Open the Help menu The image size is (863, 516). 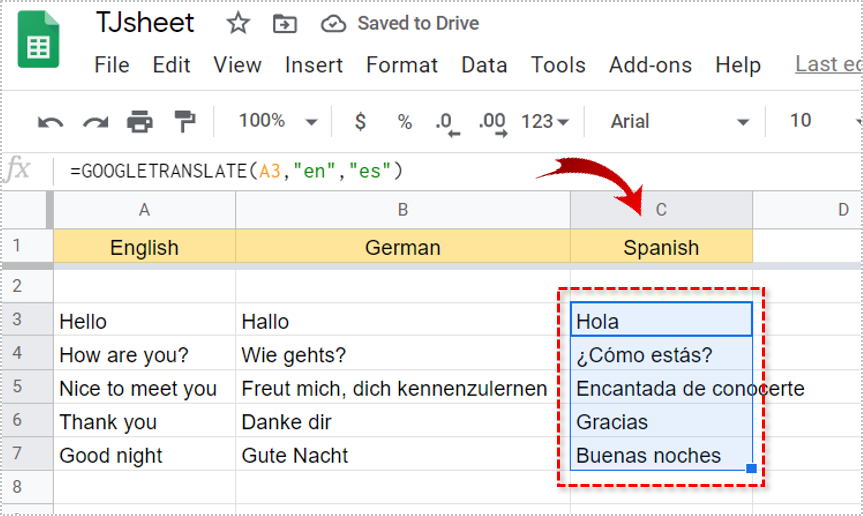click(x=738, y=65)
